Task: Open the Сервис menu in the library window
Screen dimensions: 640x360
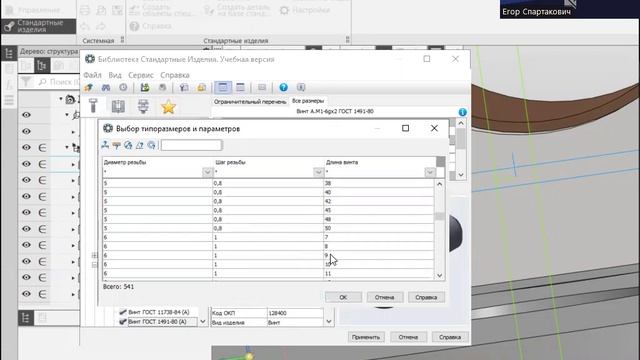Action: coord(141,75)
